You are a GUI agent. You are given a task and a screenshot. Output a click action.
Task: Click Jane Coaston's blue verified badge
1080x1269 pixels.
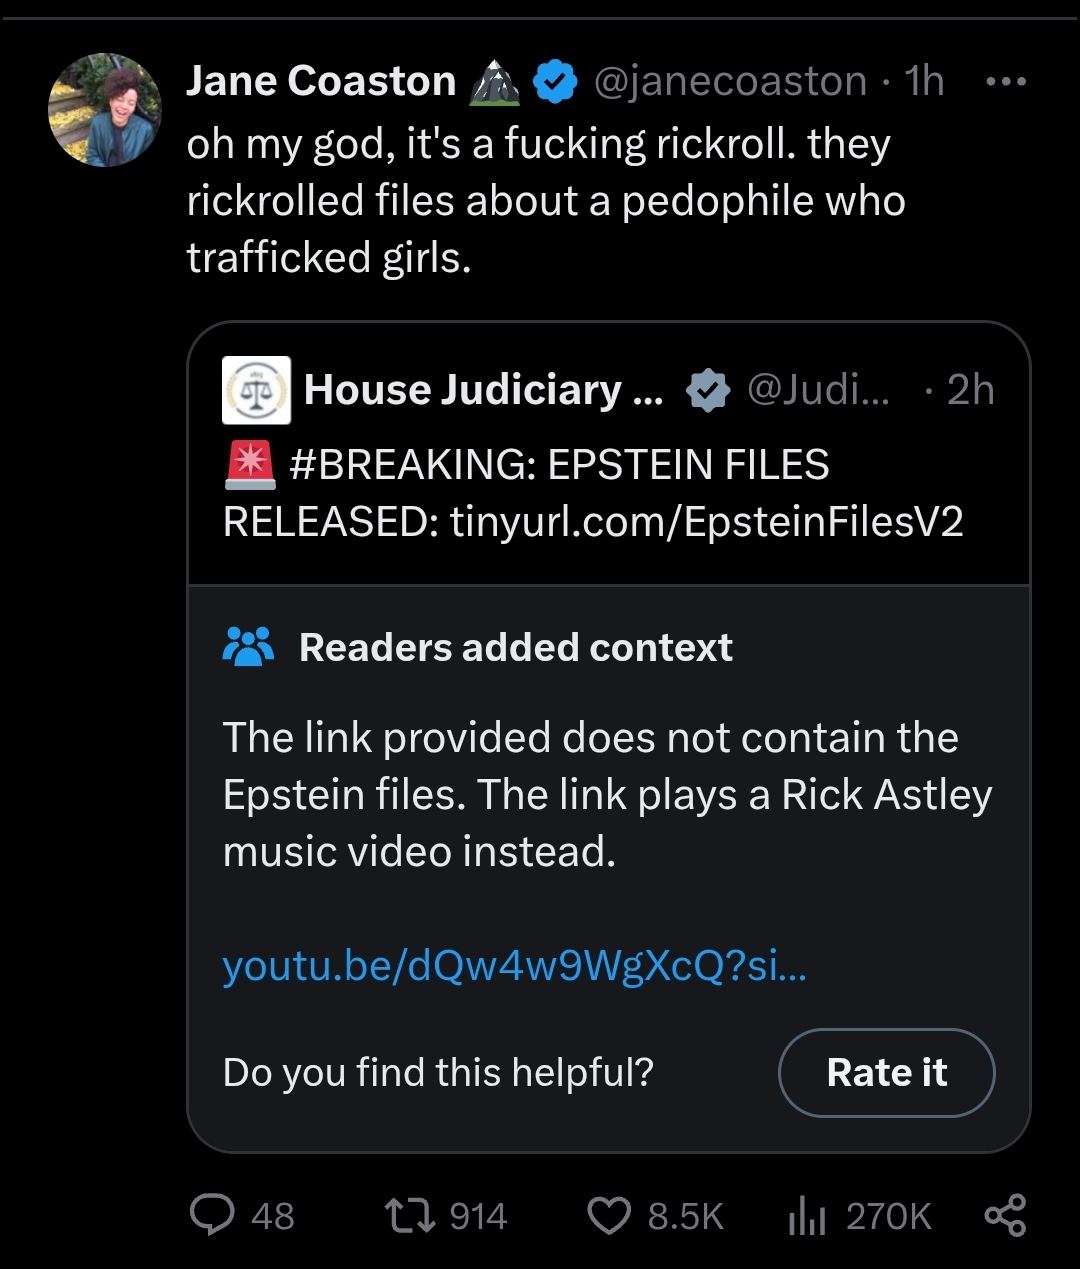click(555, 81)
